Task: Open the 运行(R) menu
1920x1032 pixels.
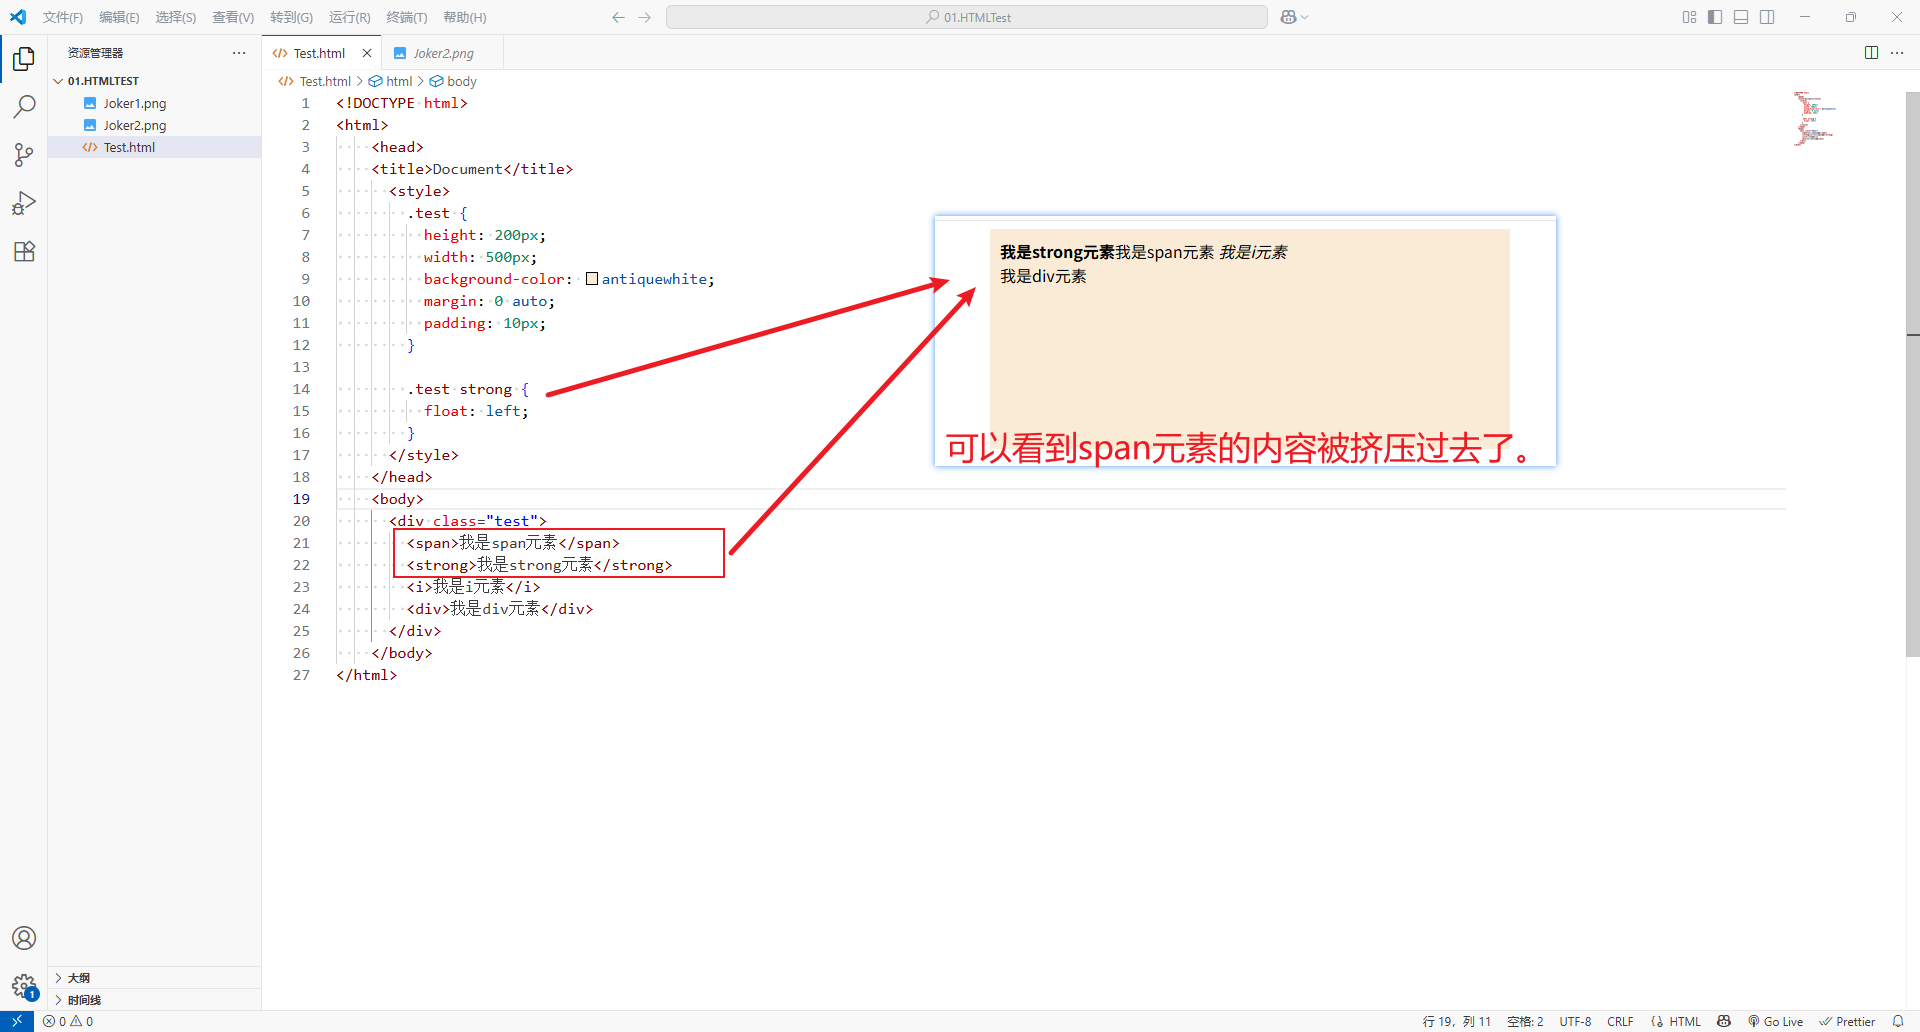Action: (x=349, y=17)
